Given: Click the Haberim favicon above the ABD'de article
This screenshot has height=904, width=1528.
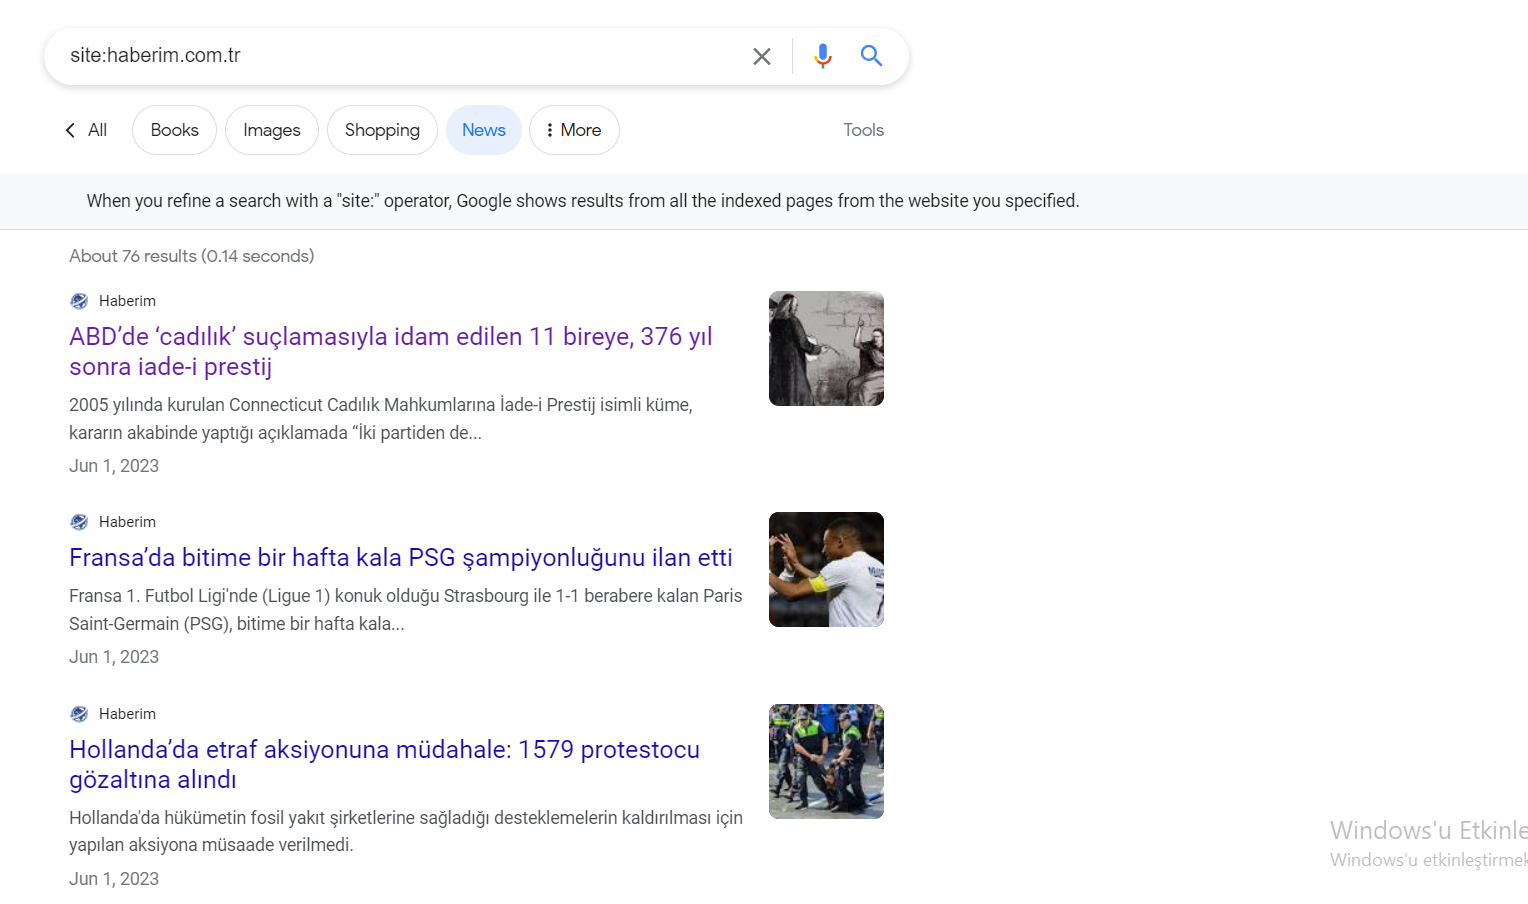Looking at the screenshot, I should pyautogui.click(x=79, y=301).
